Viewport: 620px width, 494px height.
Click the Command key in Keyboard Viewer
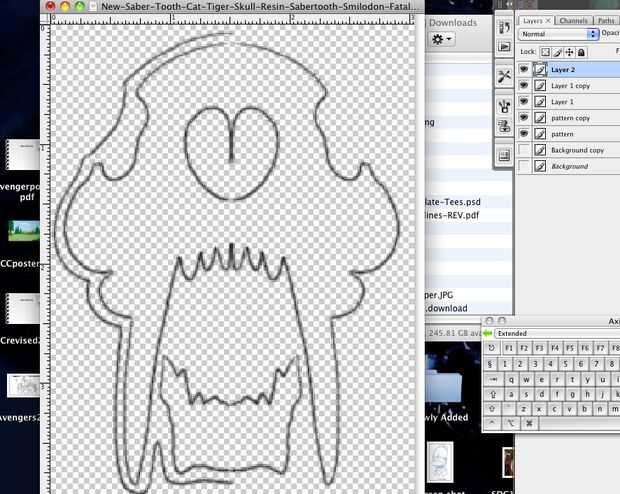click(x=529, y=423)
